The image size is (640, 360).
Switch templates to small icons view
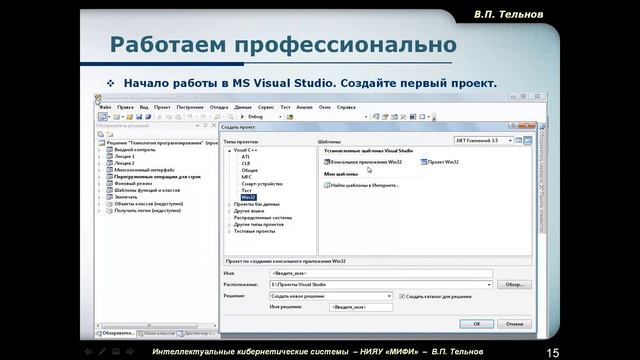[x=528, y=140]
